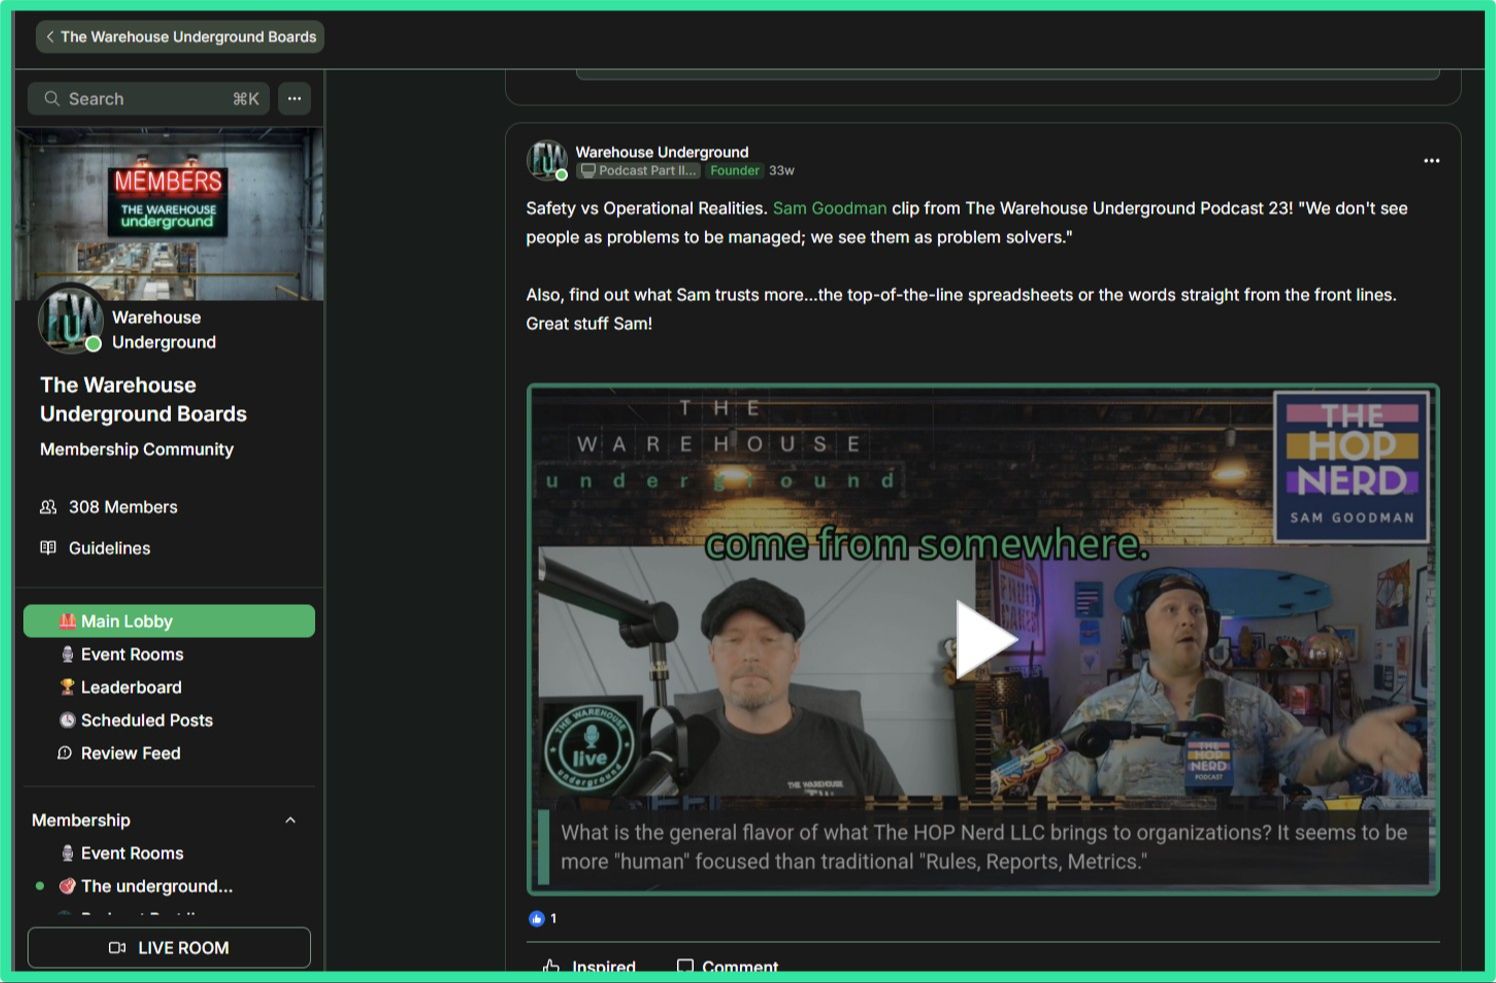1496x983 pixels.
Task: Click the 308 Members people icon
Action: 48,507
